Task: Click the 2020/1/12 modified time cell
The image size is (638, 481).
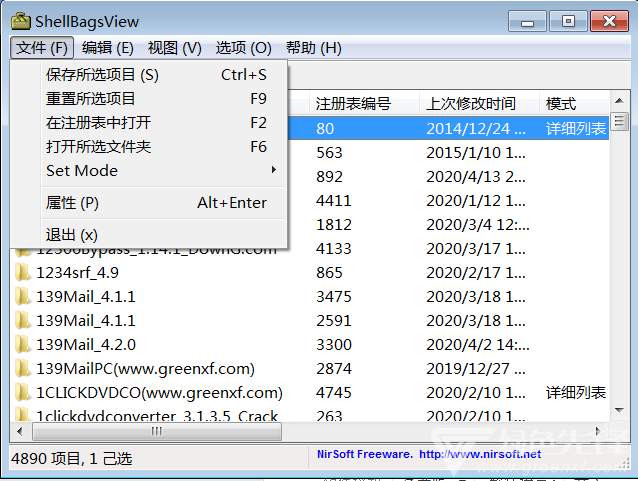Action: pyautogui.click(x=476, y=201)
